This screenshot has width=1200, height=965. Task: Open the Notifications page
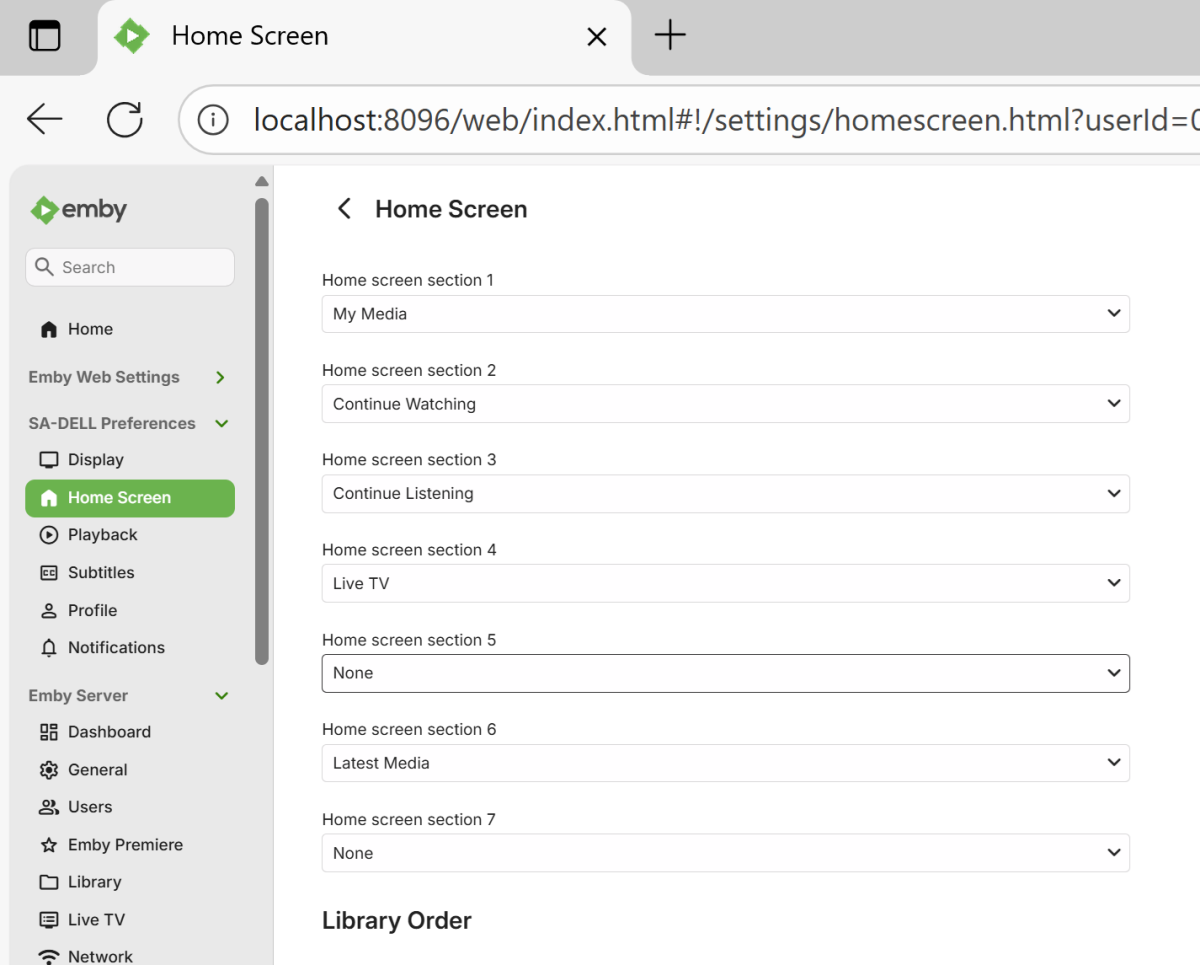[x=115, y=648]
